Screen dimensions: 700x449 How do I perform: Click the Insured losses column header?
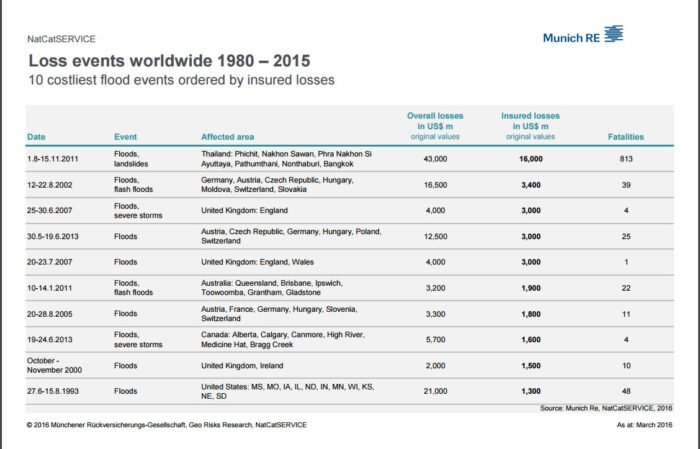click(531, 126)
